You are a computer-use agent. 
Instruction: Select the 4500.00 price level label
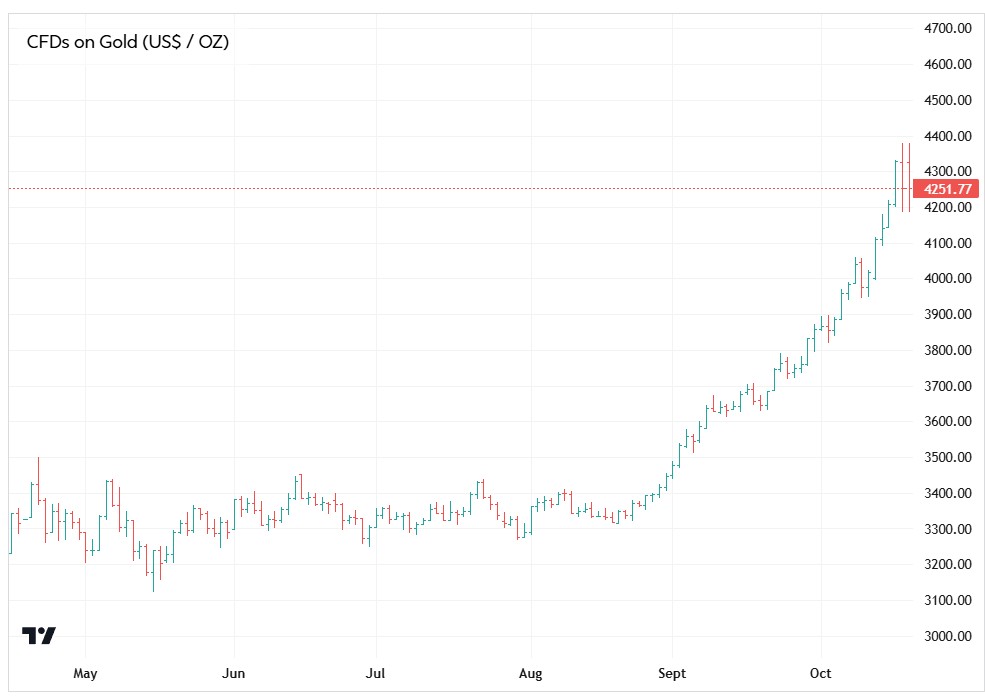pos(946,100)
